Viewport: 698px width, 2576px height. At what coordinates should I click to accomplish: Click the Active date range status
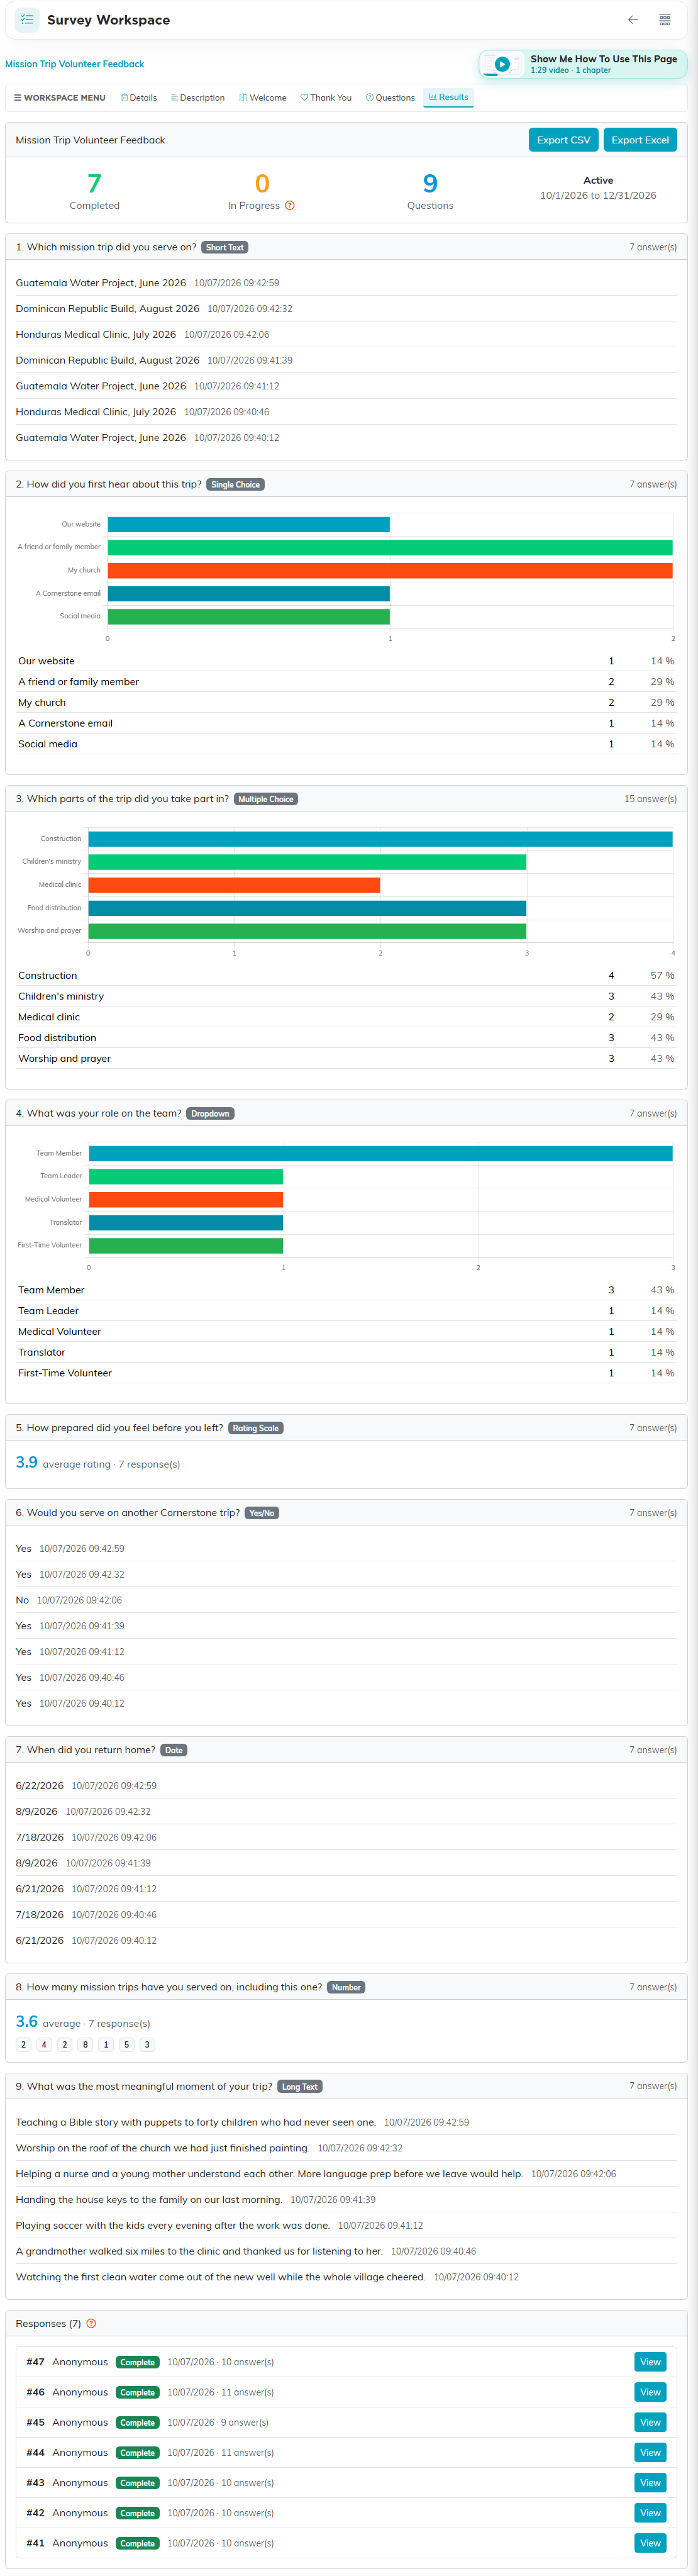598,188
